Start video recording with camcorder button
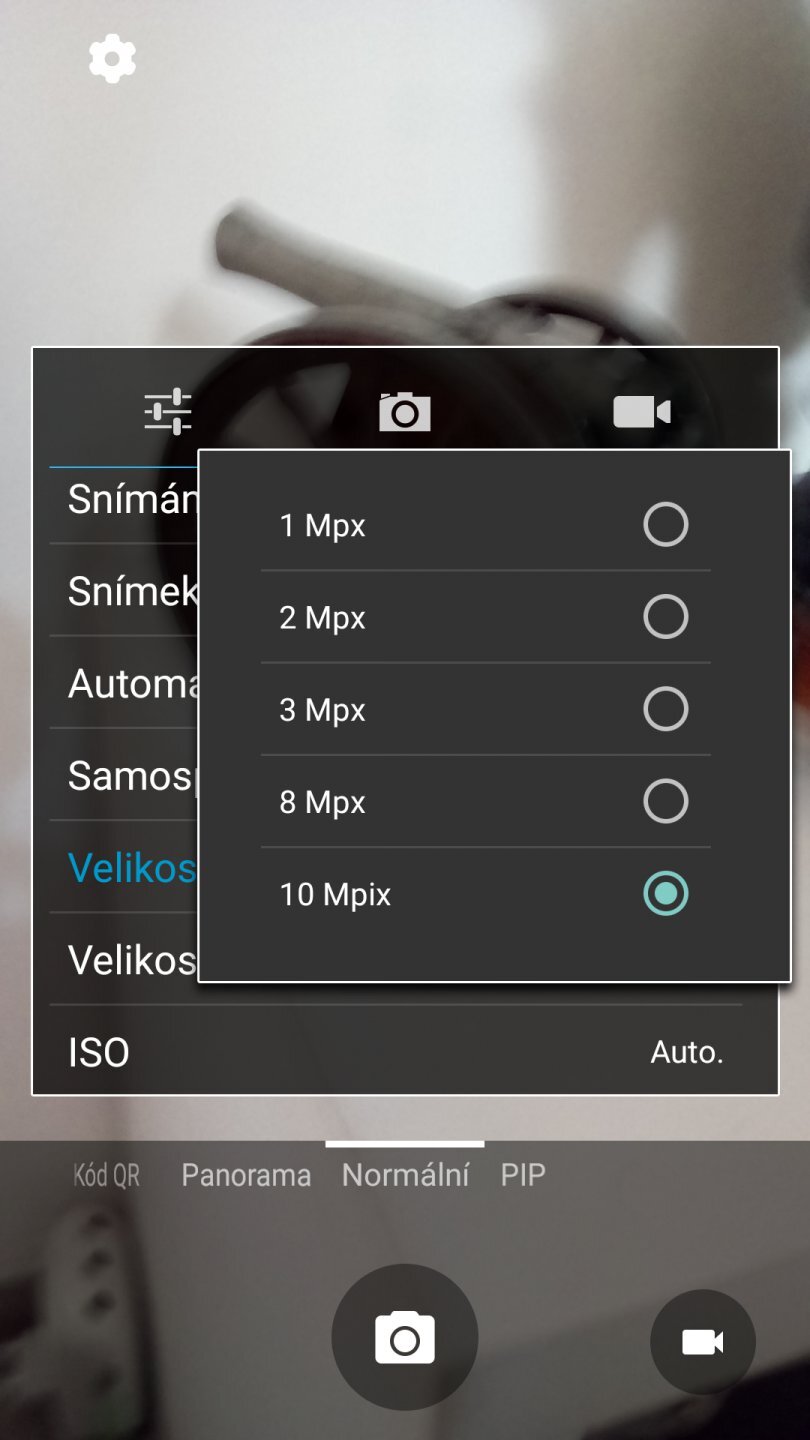This screenshot has height=1440, width=810. 702,1342
